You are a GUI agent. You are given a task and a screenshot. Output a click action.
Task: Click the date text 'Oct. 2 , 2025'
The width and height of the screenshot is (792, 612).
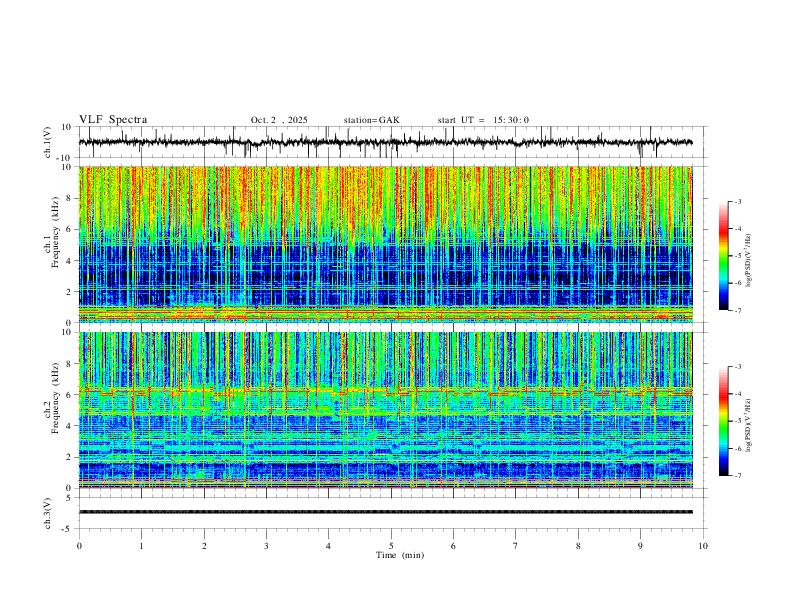[x=279, y=120]
